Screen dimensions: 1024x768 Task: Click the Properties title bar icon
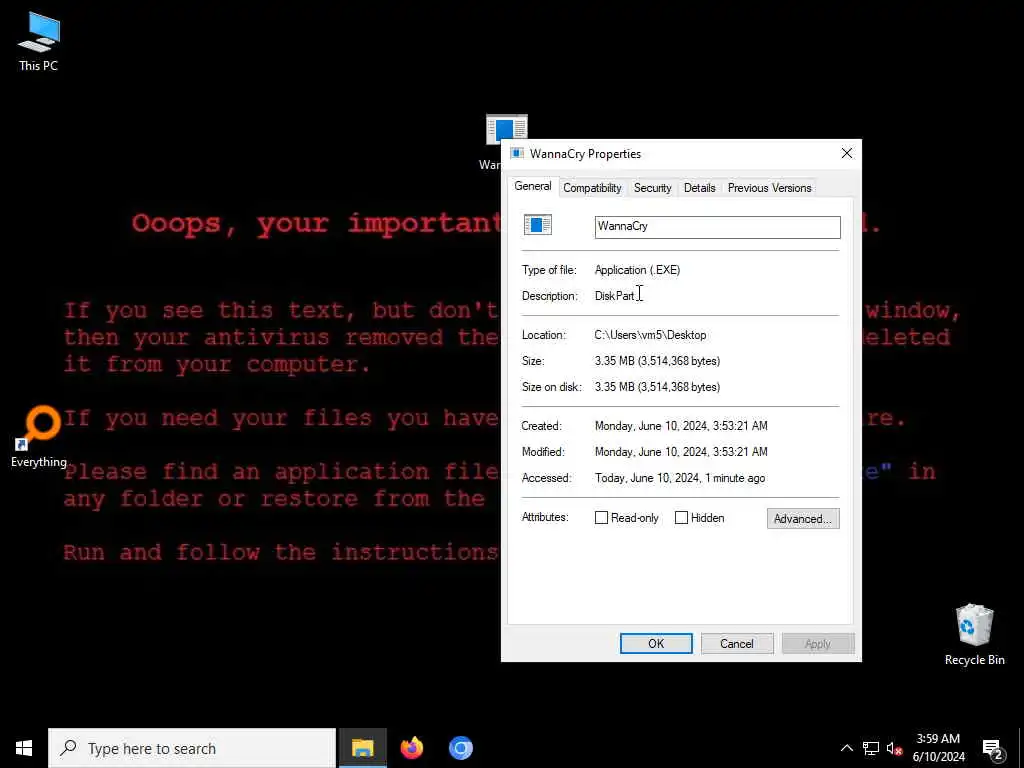[517, 153]
